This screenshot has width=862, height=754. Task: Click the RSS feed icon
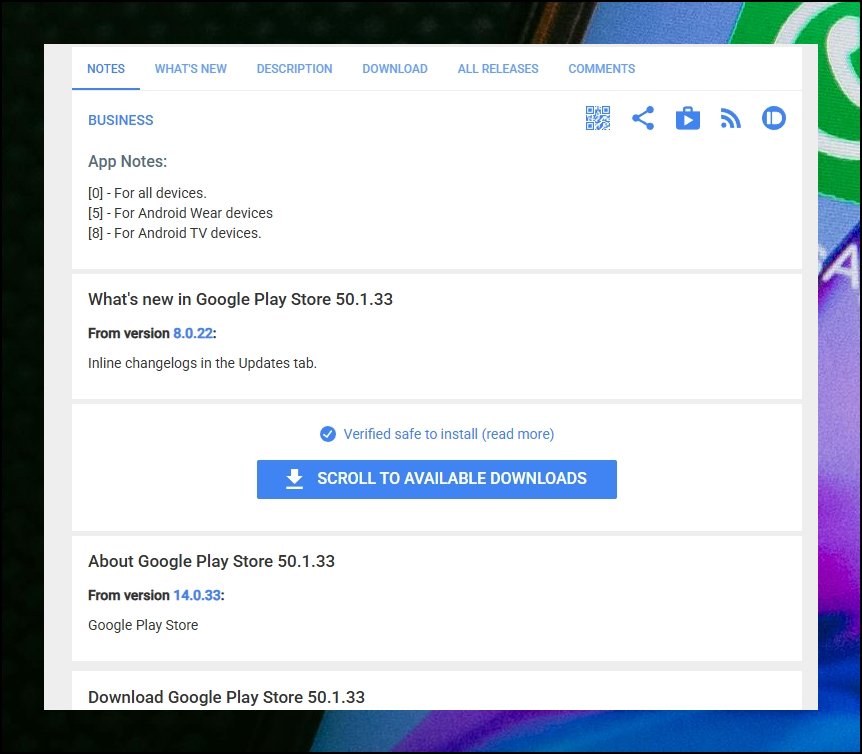tap(731, 119)
